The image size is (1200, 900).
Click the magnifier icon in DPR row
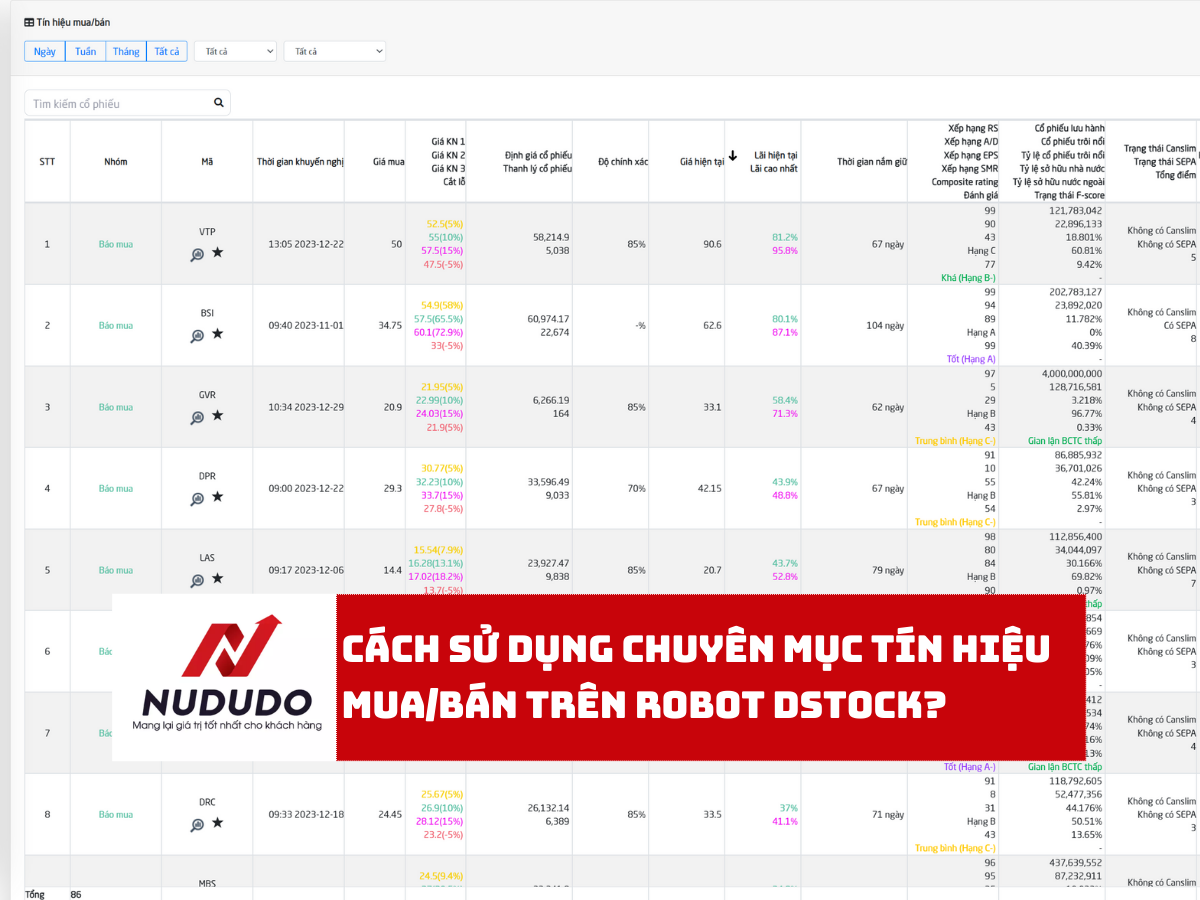197,498
